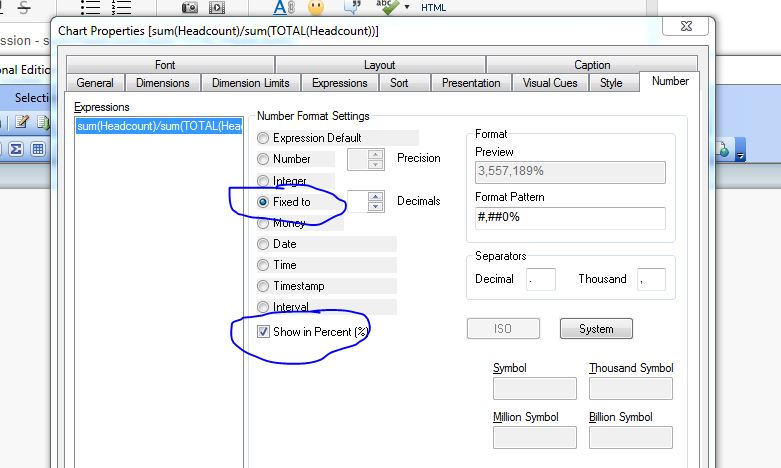The image size is (781, 468).
Task: Select the Money radio button
Action: coord(262,223)
